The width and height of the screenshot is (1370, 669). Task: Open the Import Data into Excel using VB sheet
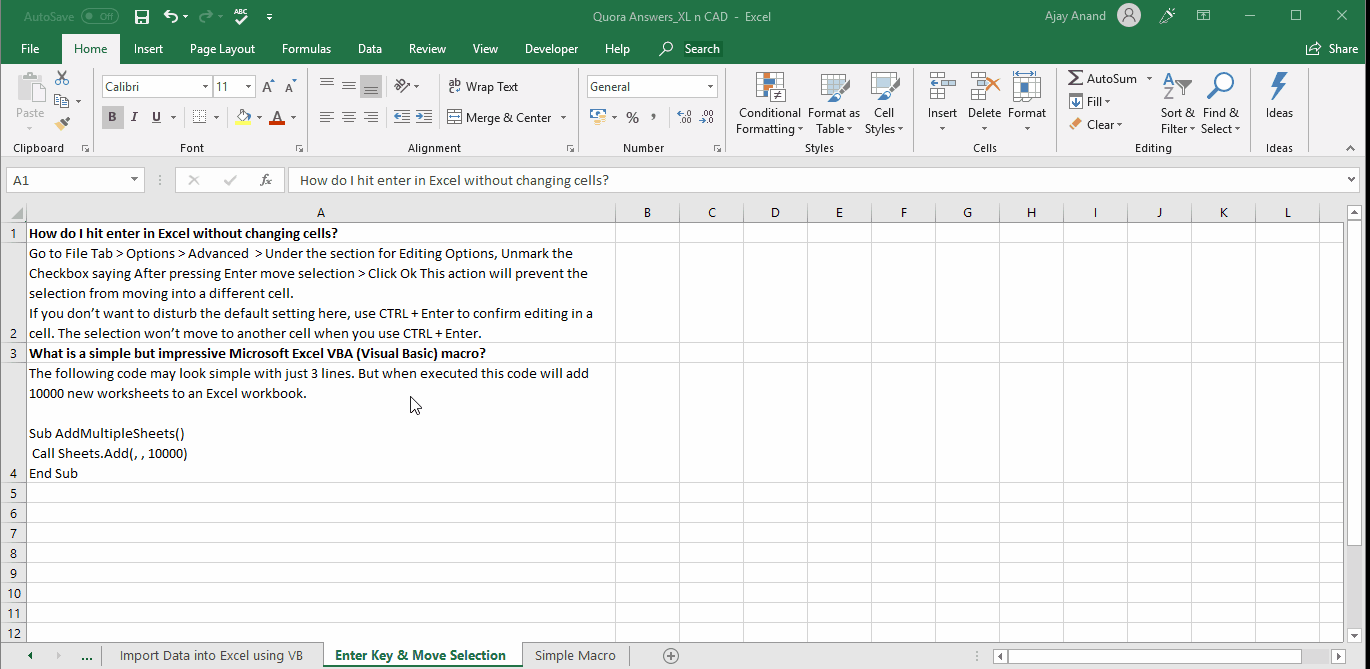(211, 655)
